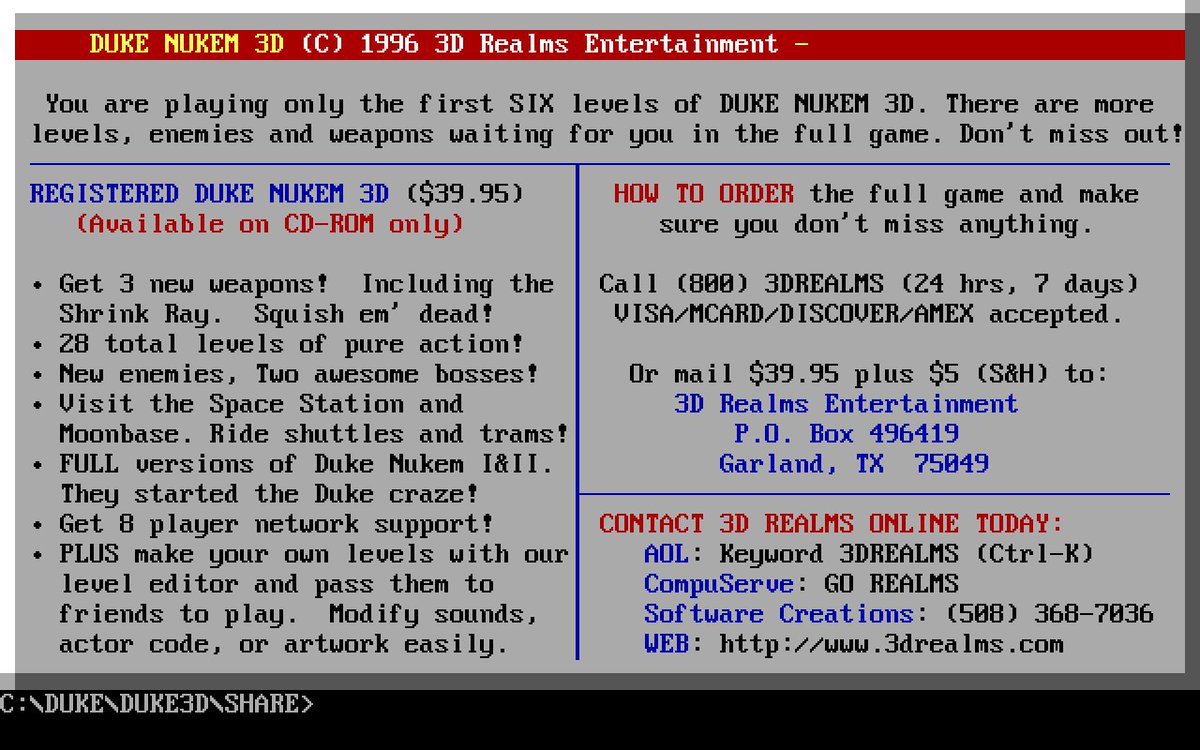The height and width of the screenshot is (750, 1200).
Task: Click 'PLUS make your own levels' line
Action: click(299, 554)
